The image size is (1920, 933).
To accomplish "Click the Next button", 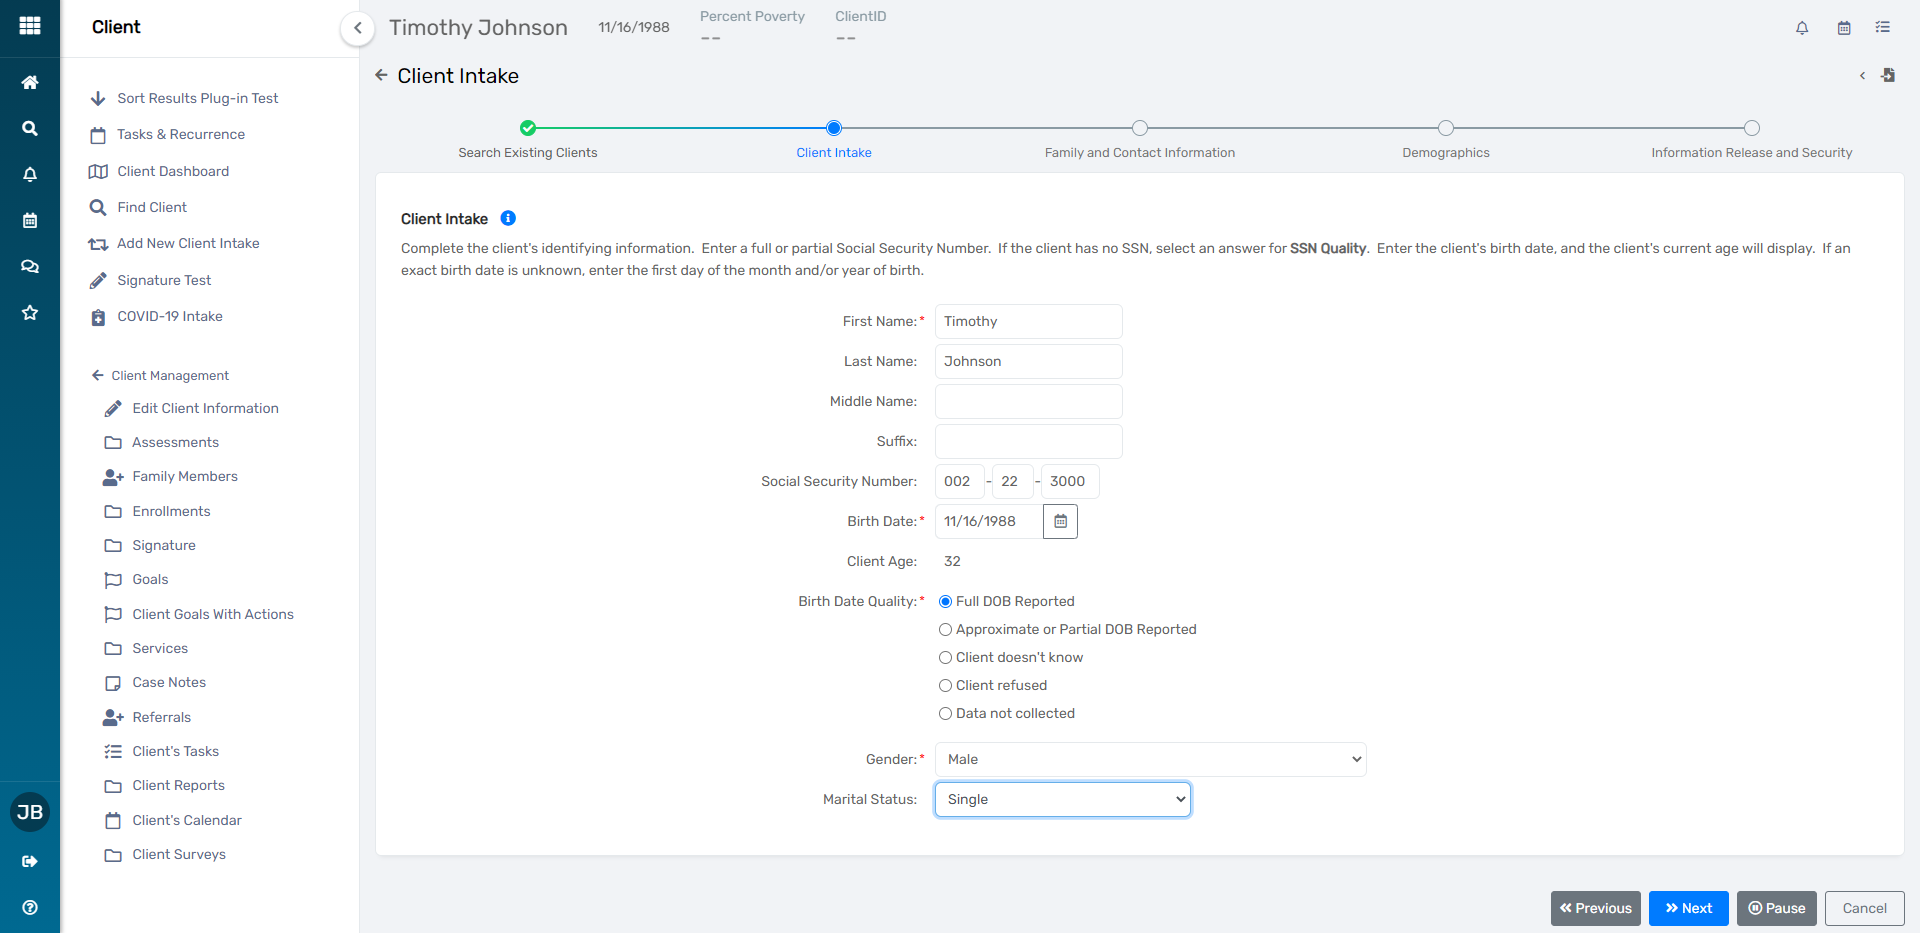I will point(1688,908).
